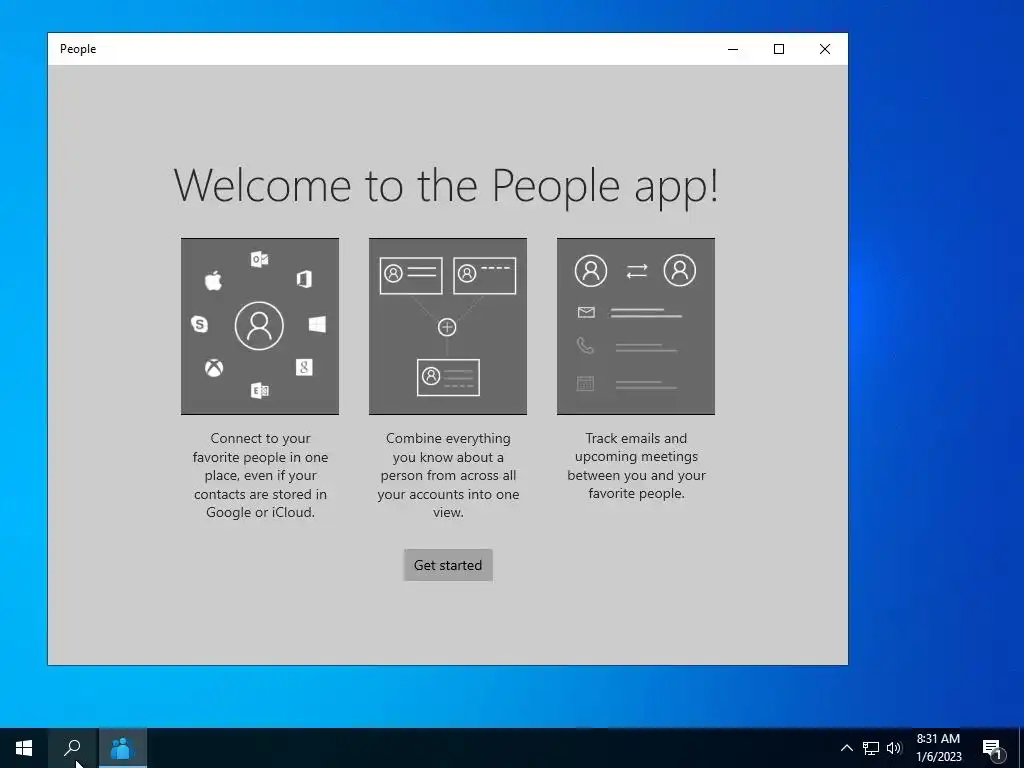Minimize the People window

pyautogui.click(x=733, y=49)
